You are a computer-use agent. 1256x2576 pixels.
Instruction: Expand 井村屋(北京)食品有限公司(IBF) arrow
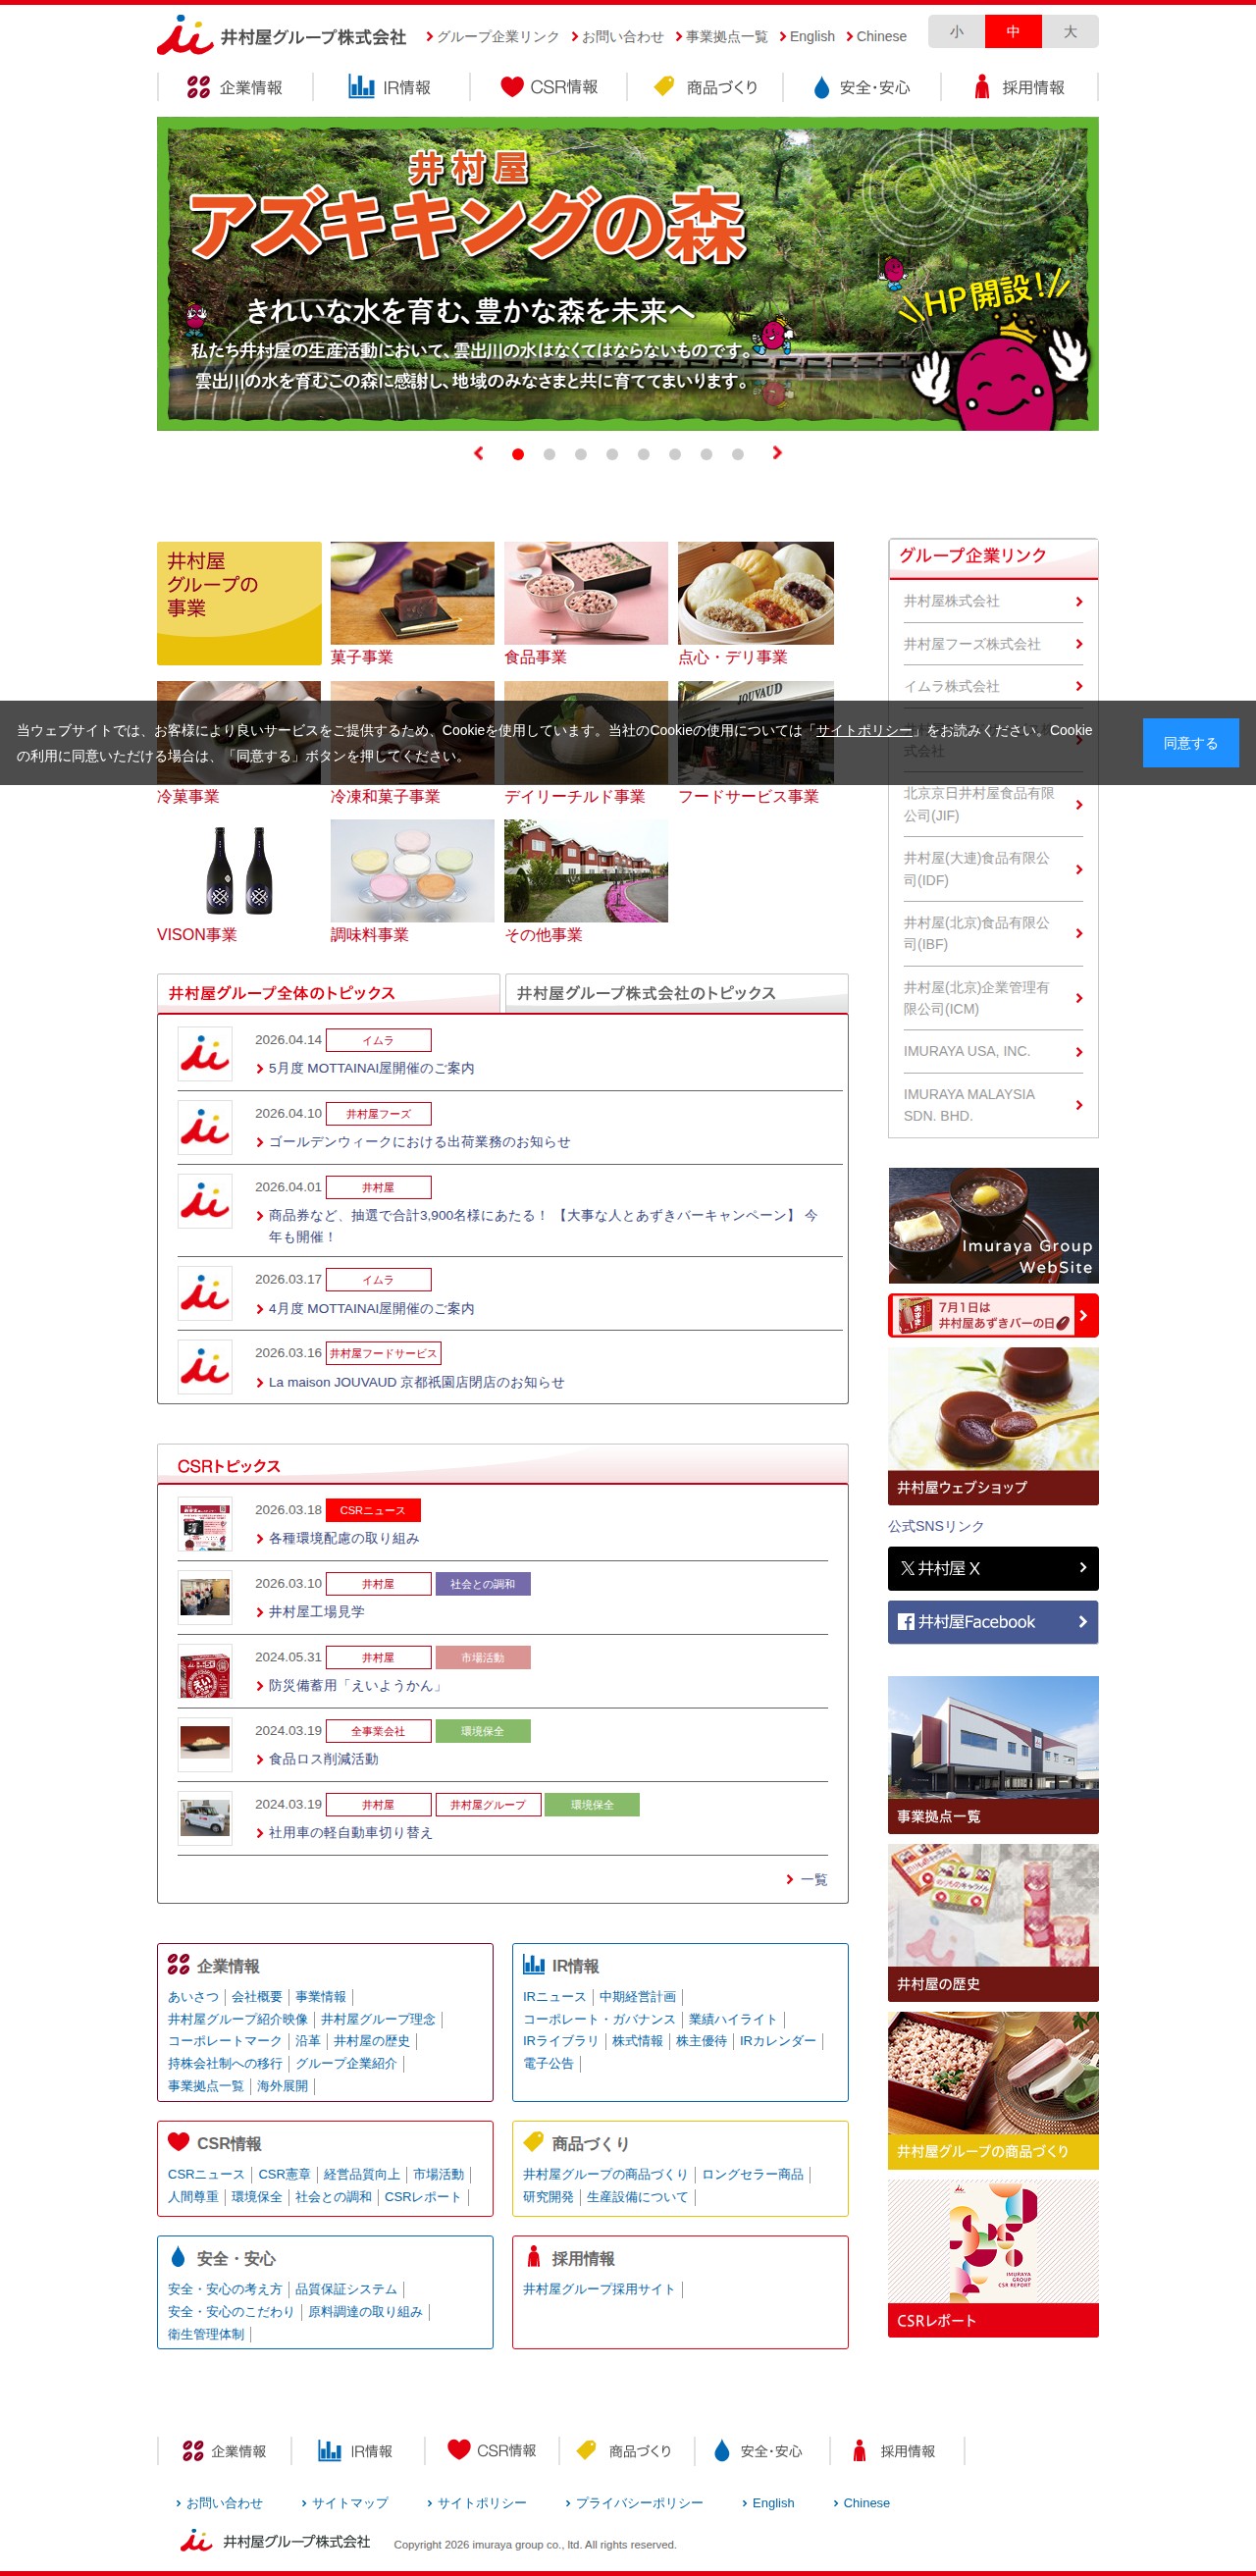tap(1079, 933)
